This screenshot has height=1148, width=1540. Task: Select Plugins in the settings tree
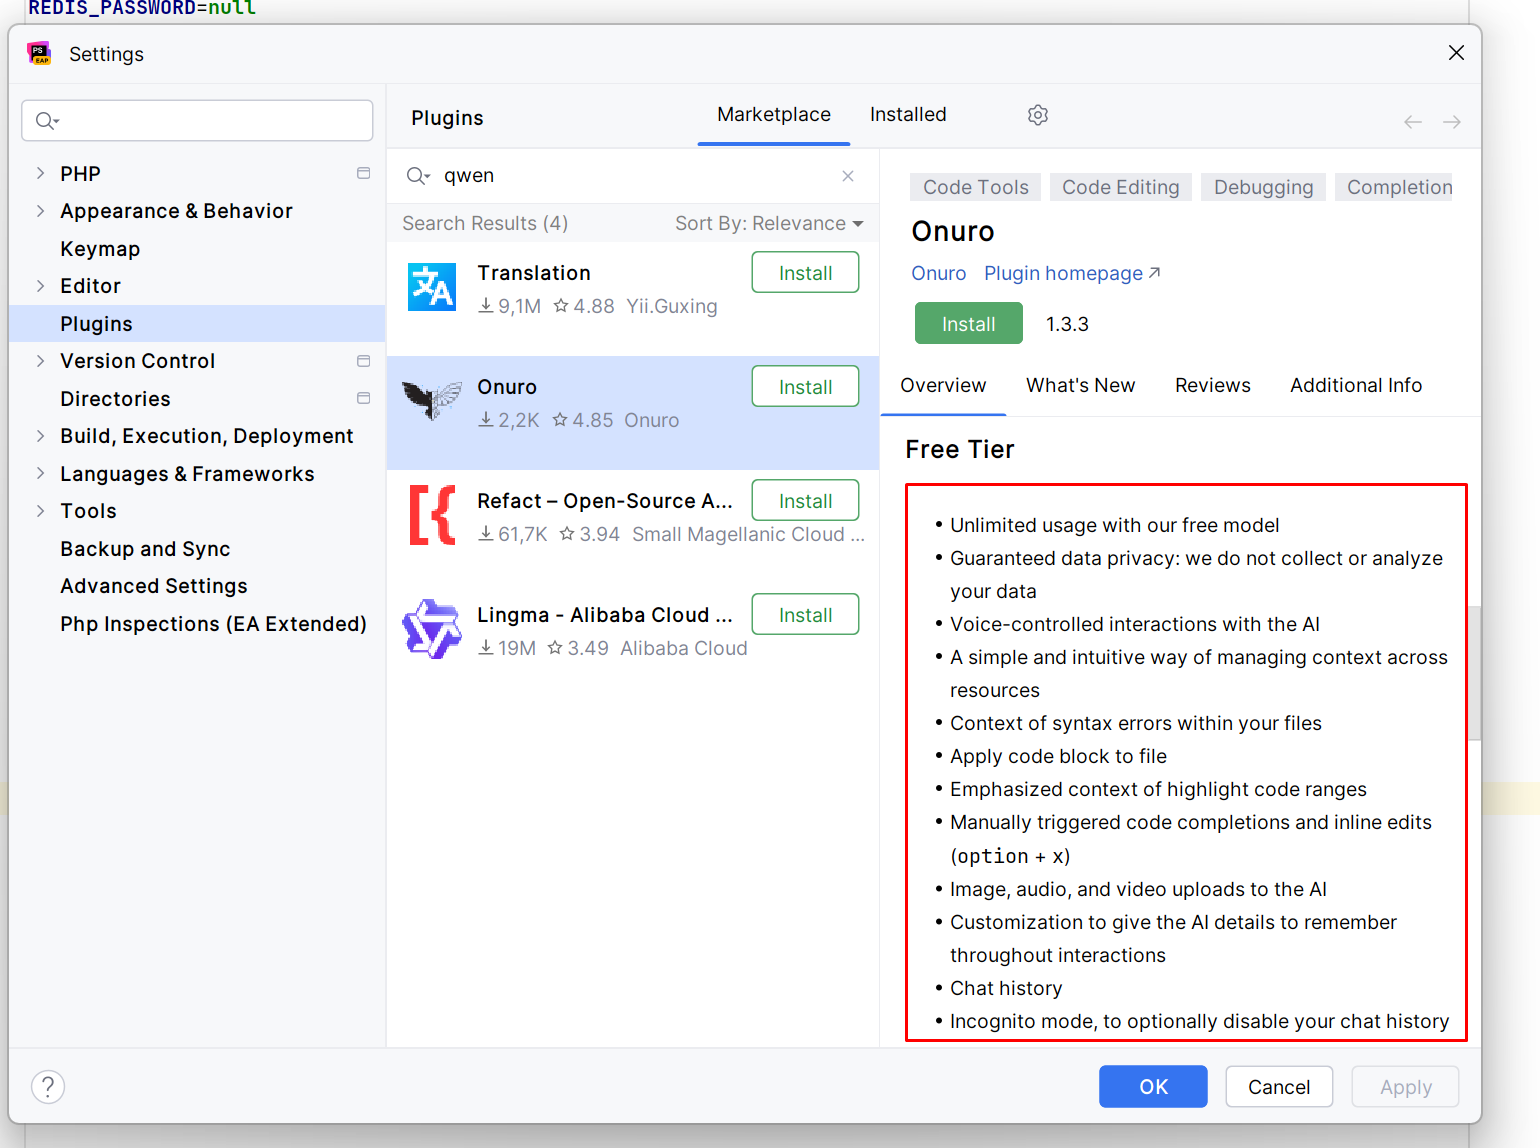197,324
